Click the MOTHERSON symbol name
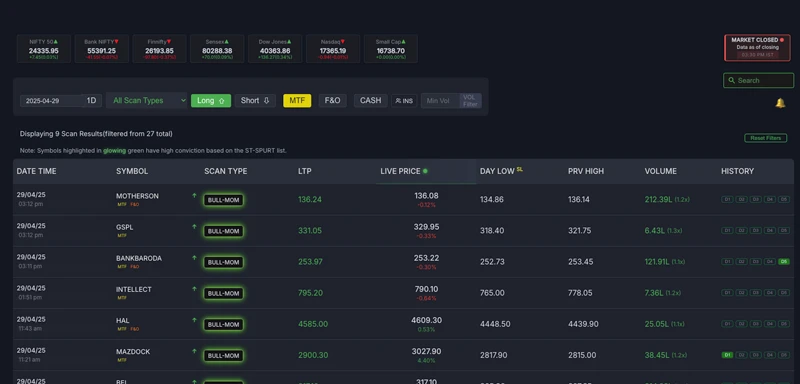 pos(137,196)
